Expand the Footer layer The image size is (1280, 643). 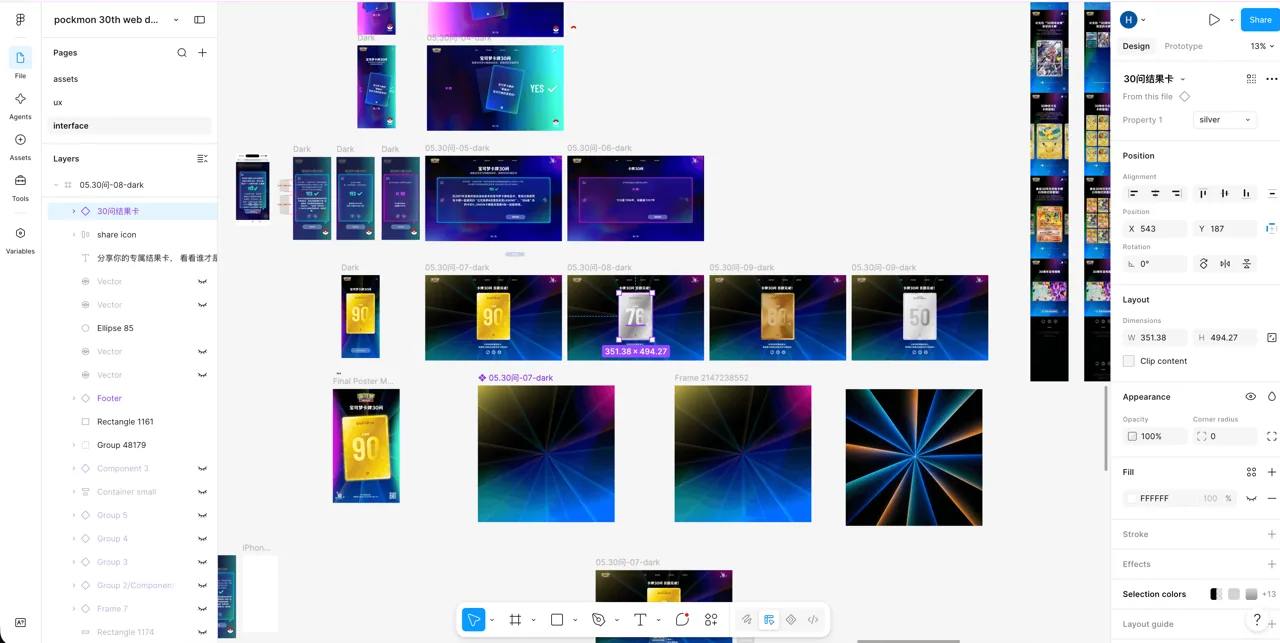[73, 399]
